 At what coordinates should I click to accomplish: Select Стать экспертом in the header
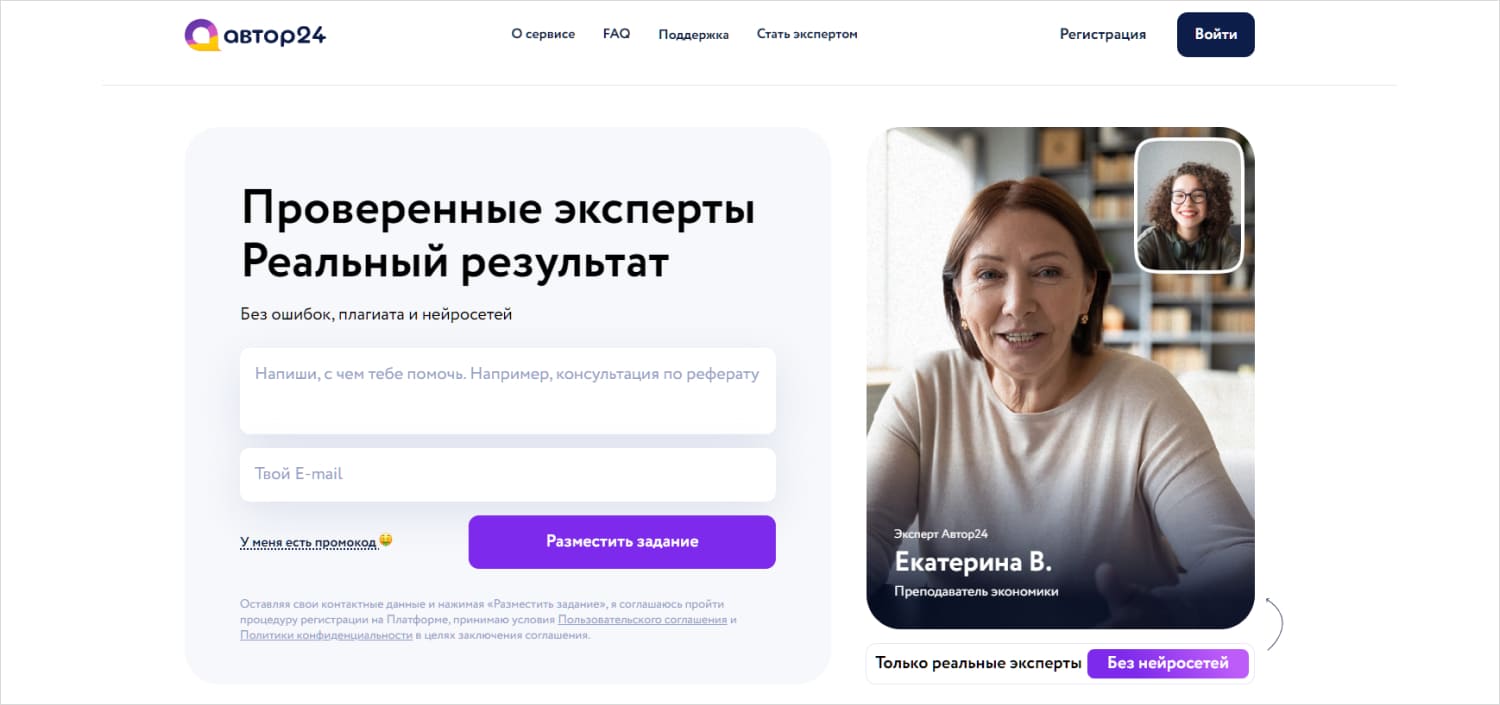point(807,34)
